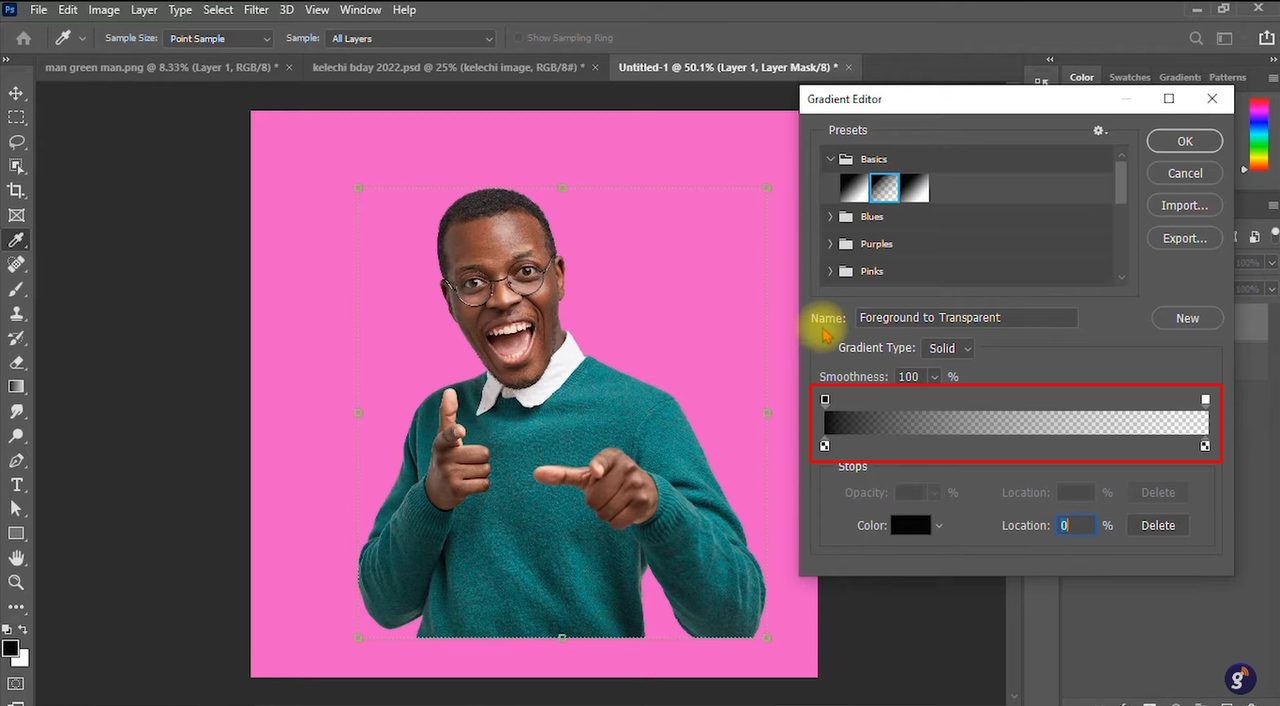Open the Gradient Type dropdown
The image size is (1280, 706).
(x=948, y=348)
